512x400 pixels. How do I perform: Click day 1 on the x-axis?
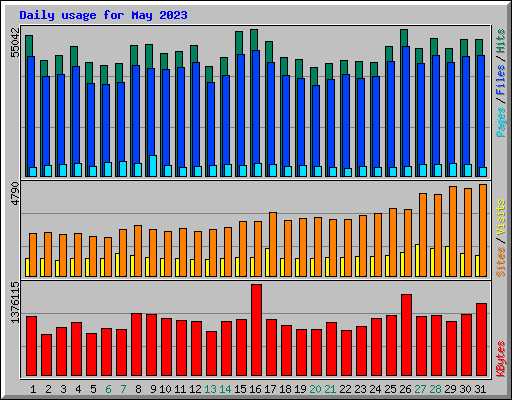click(33, 389)
